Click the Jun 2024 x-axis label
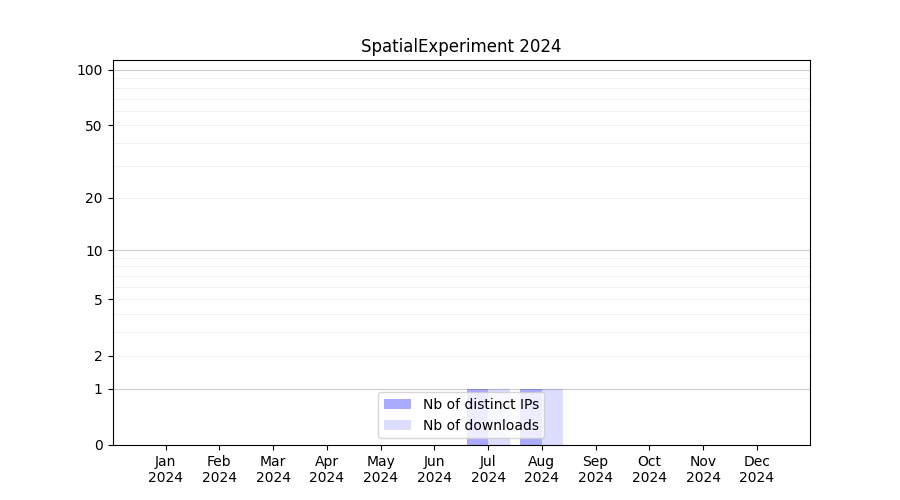900x500 pixels. click(x=434, y=469)
